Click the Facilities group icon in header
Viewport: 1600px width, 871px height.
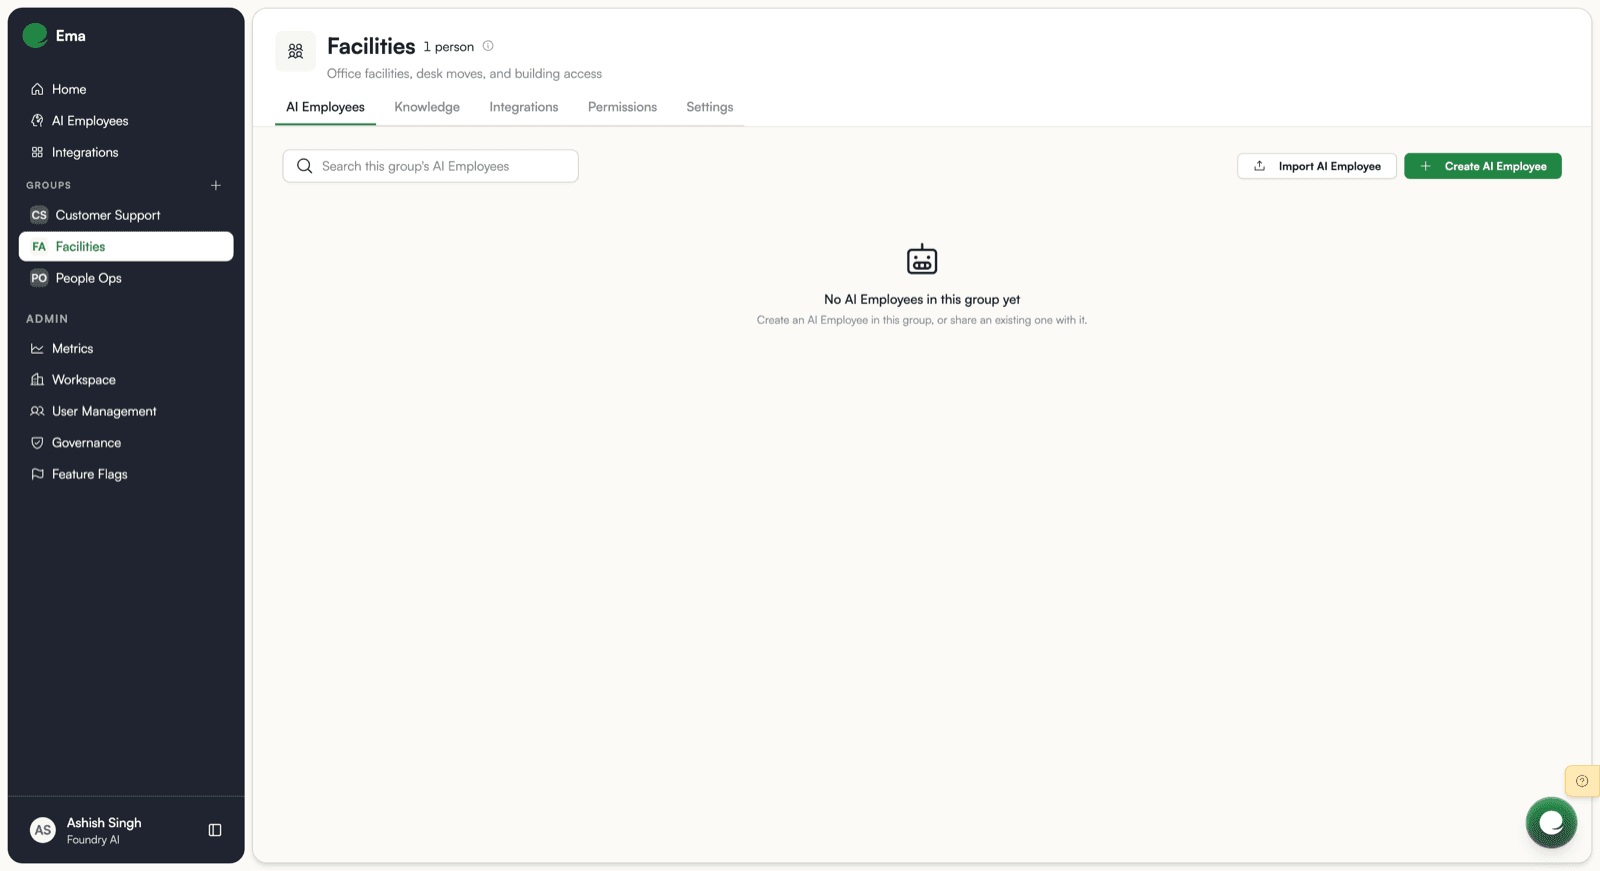pos(296,51)
